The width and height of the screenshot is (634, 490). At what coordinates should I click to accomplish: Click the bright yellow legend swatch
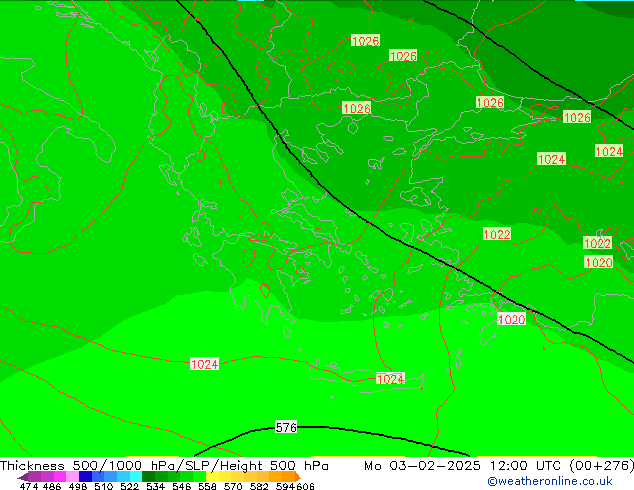click(212, 477)
